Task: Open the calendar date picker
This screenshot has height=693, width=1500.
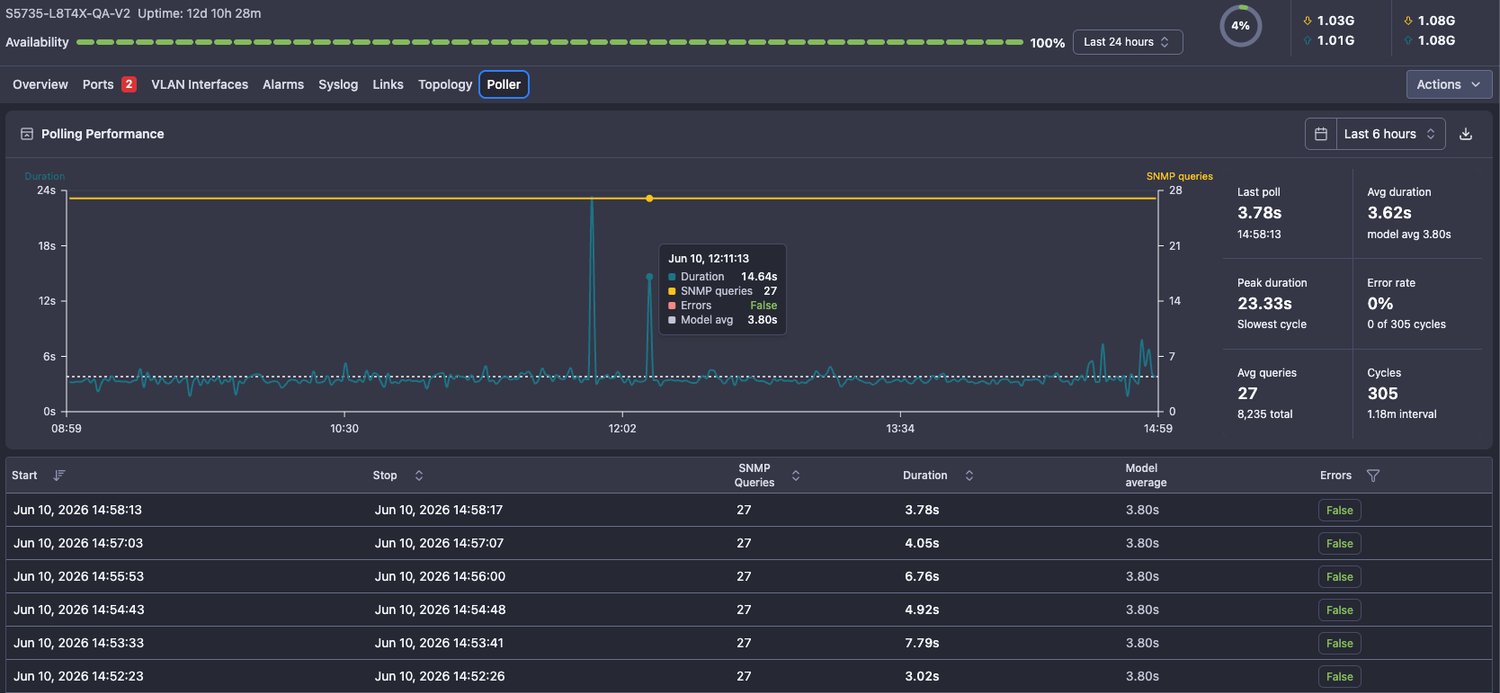Action: point(1321,134)
